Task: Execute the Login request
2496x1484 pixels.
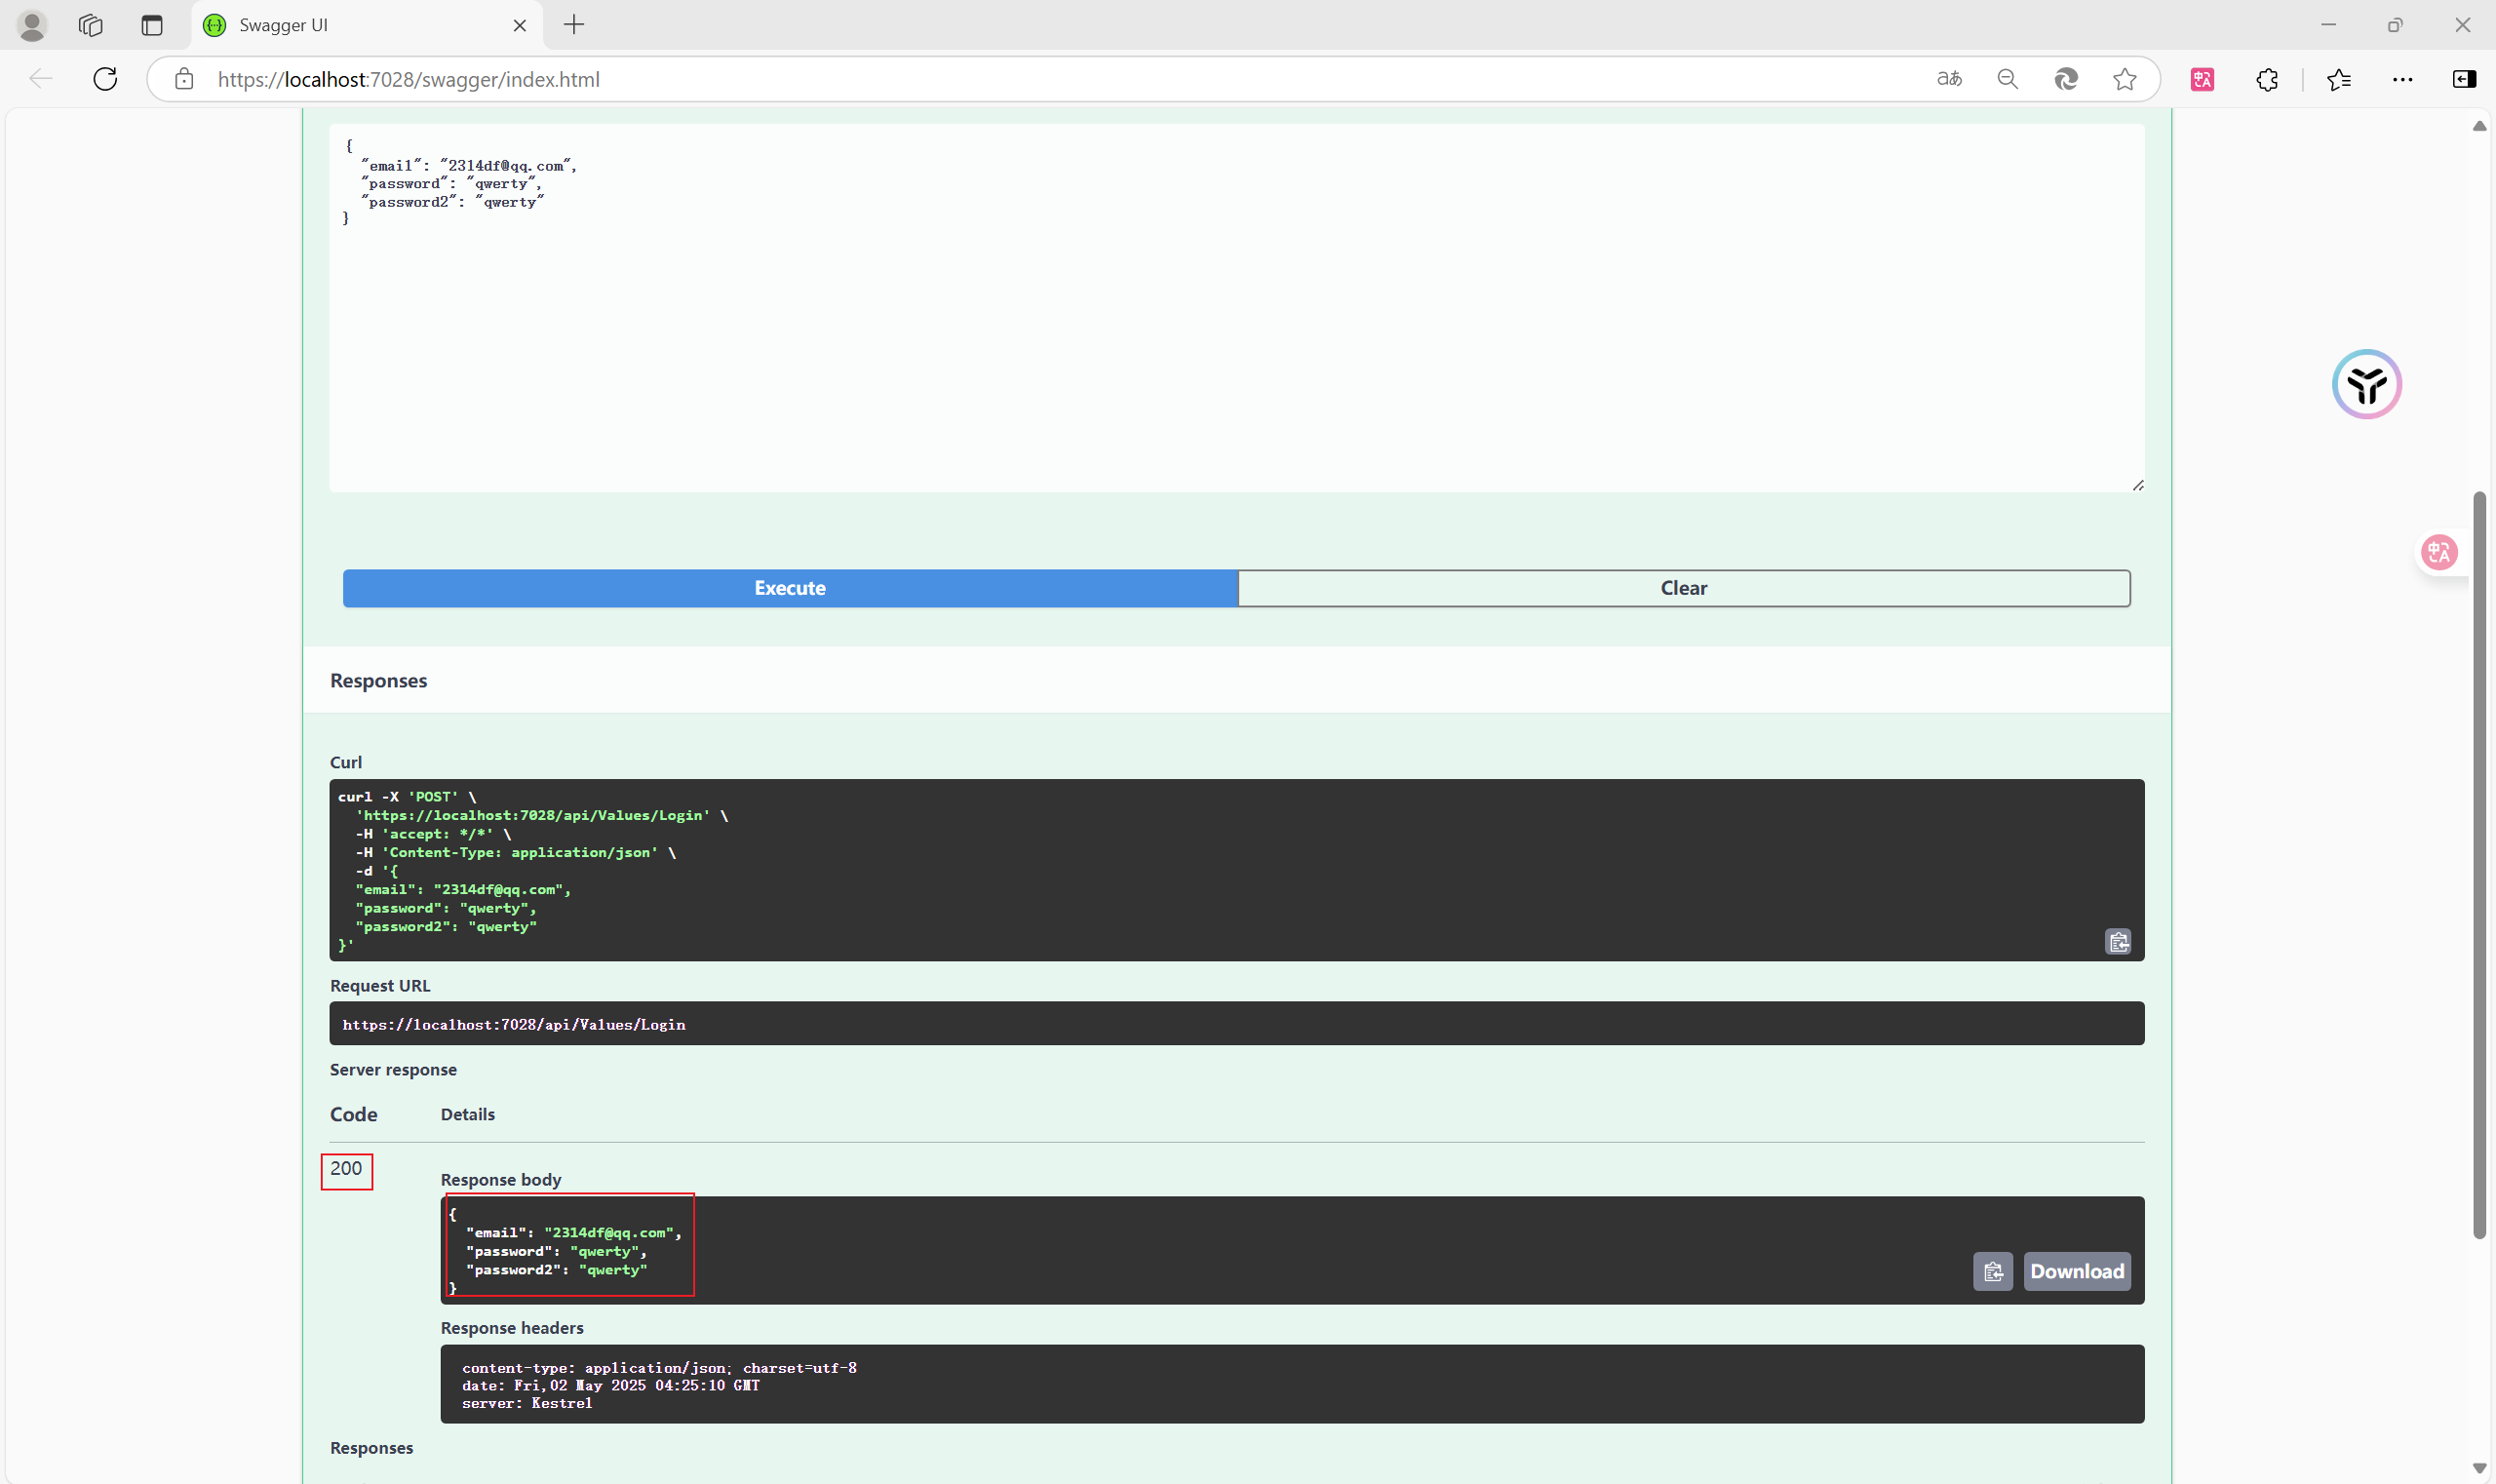Action: pos(790,588)
